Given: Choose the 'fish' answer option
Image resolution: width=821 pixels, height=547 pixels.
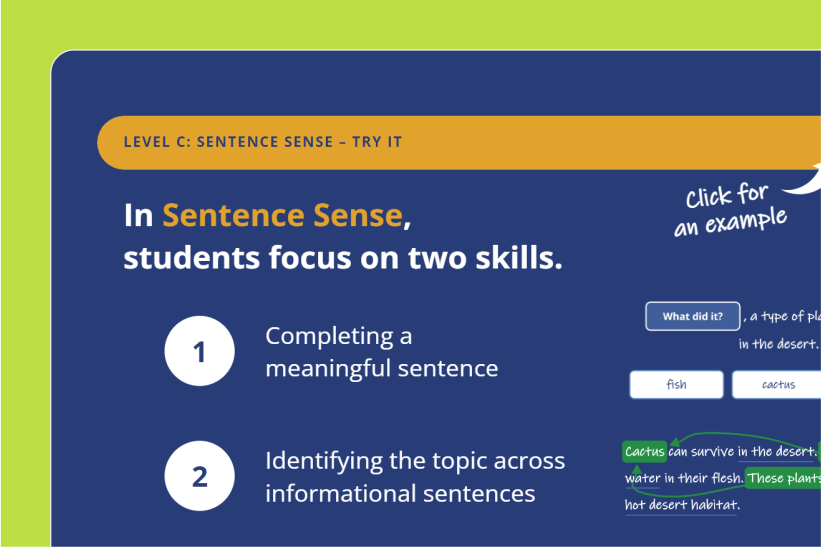Looking at the screenshot, I should (676, 384).
